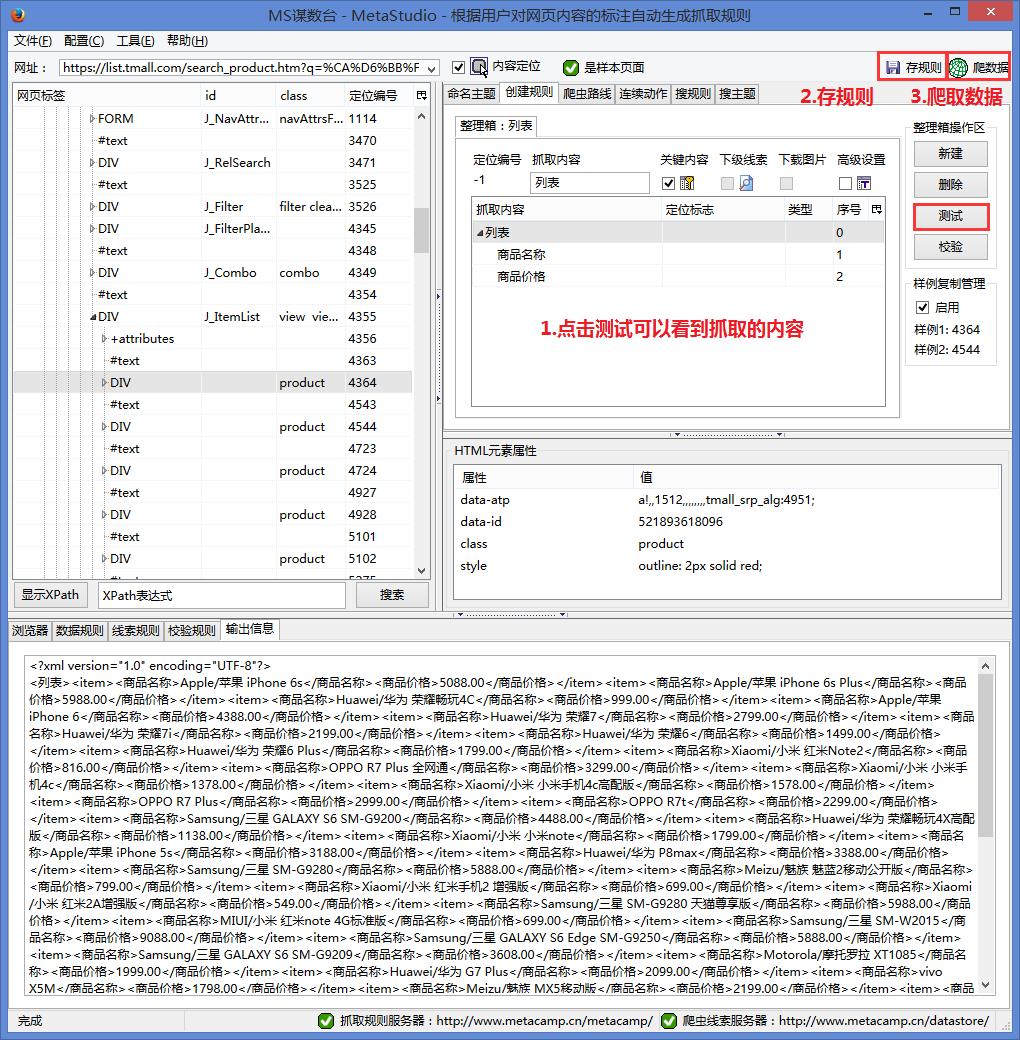
Task: Expand the product DIV numbered 4544
Action: point(104,426)
